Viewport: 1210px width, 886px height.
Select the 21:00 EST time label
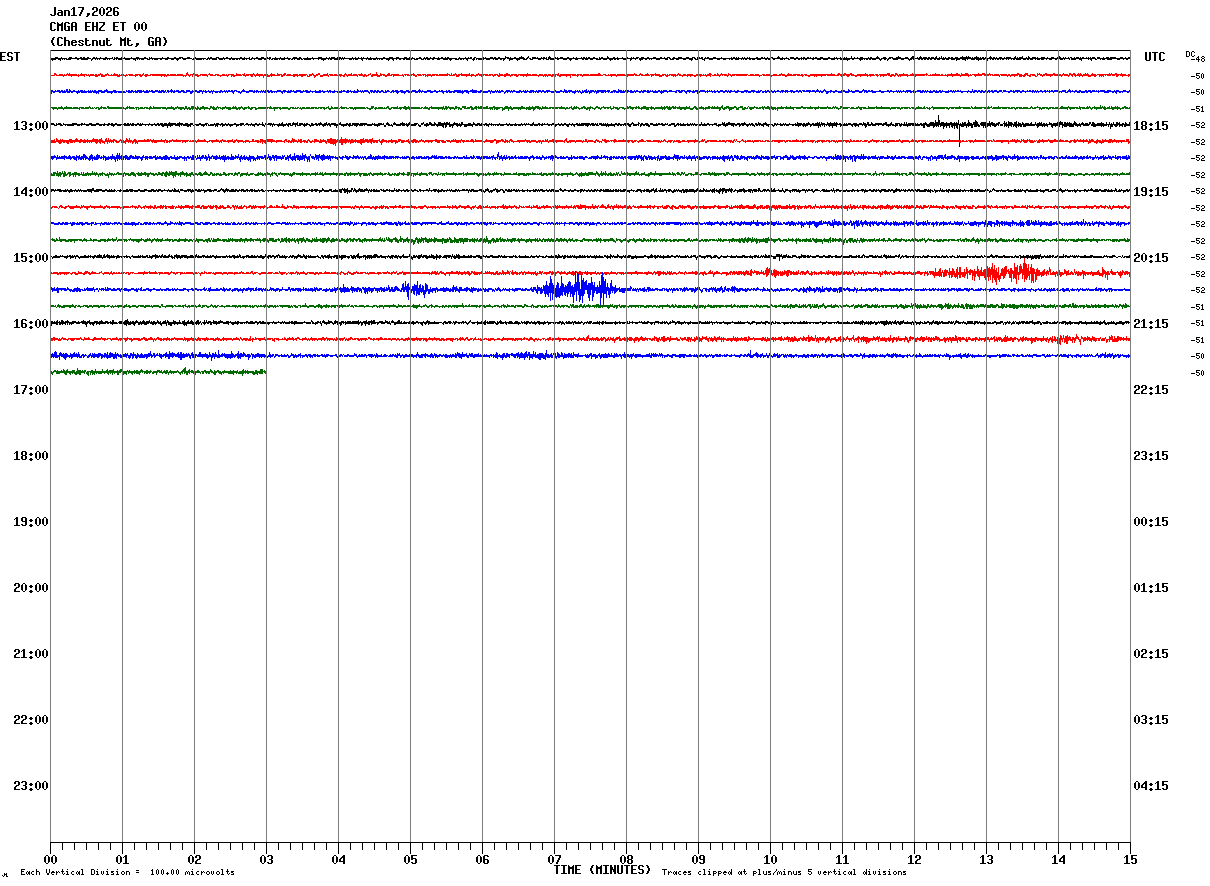point(31,654)
